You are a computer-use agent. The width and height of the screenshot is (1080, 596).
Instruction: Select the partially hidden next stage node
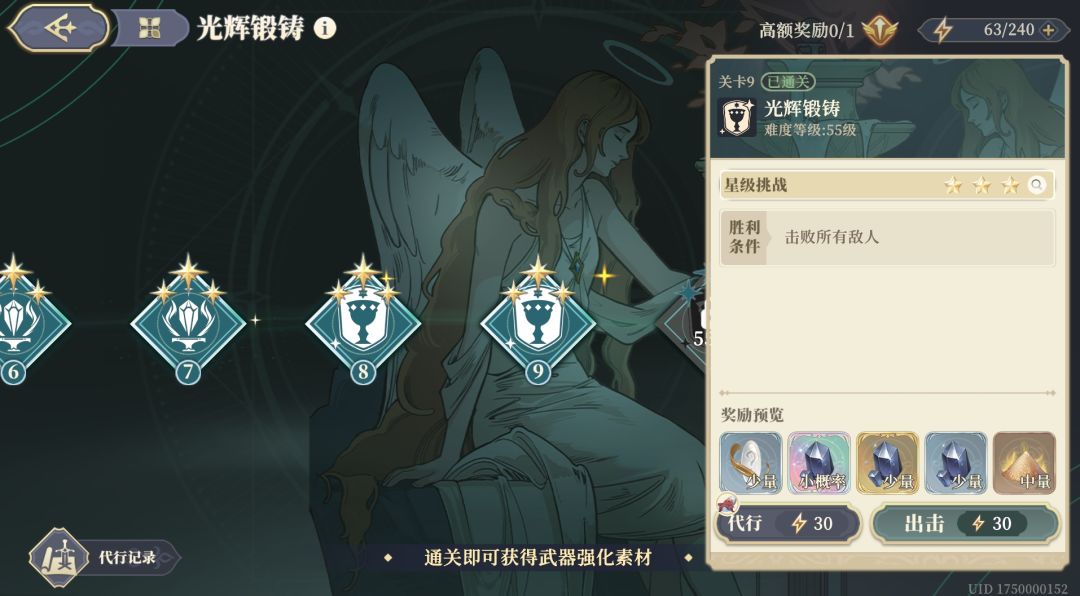tap(685, 324)
